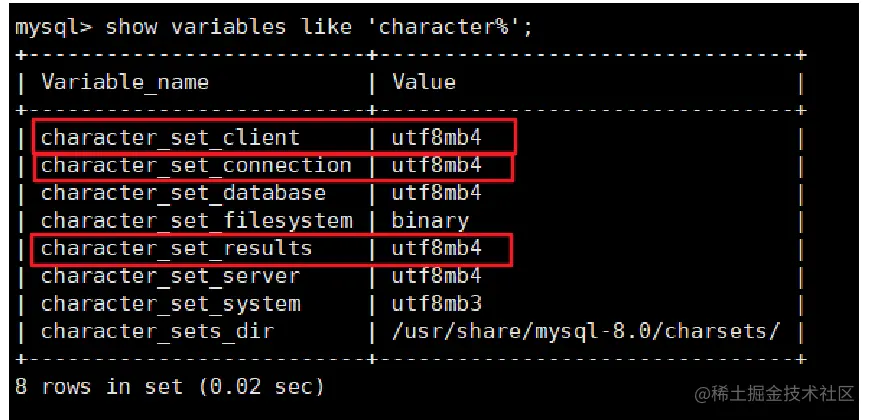This screenshot has height=420, width=871.
Task: Click the 稀土掘金技术社区 watermark
Action: (774, 394)
